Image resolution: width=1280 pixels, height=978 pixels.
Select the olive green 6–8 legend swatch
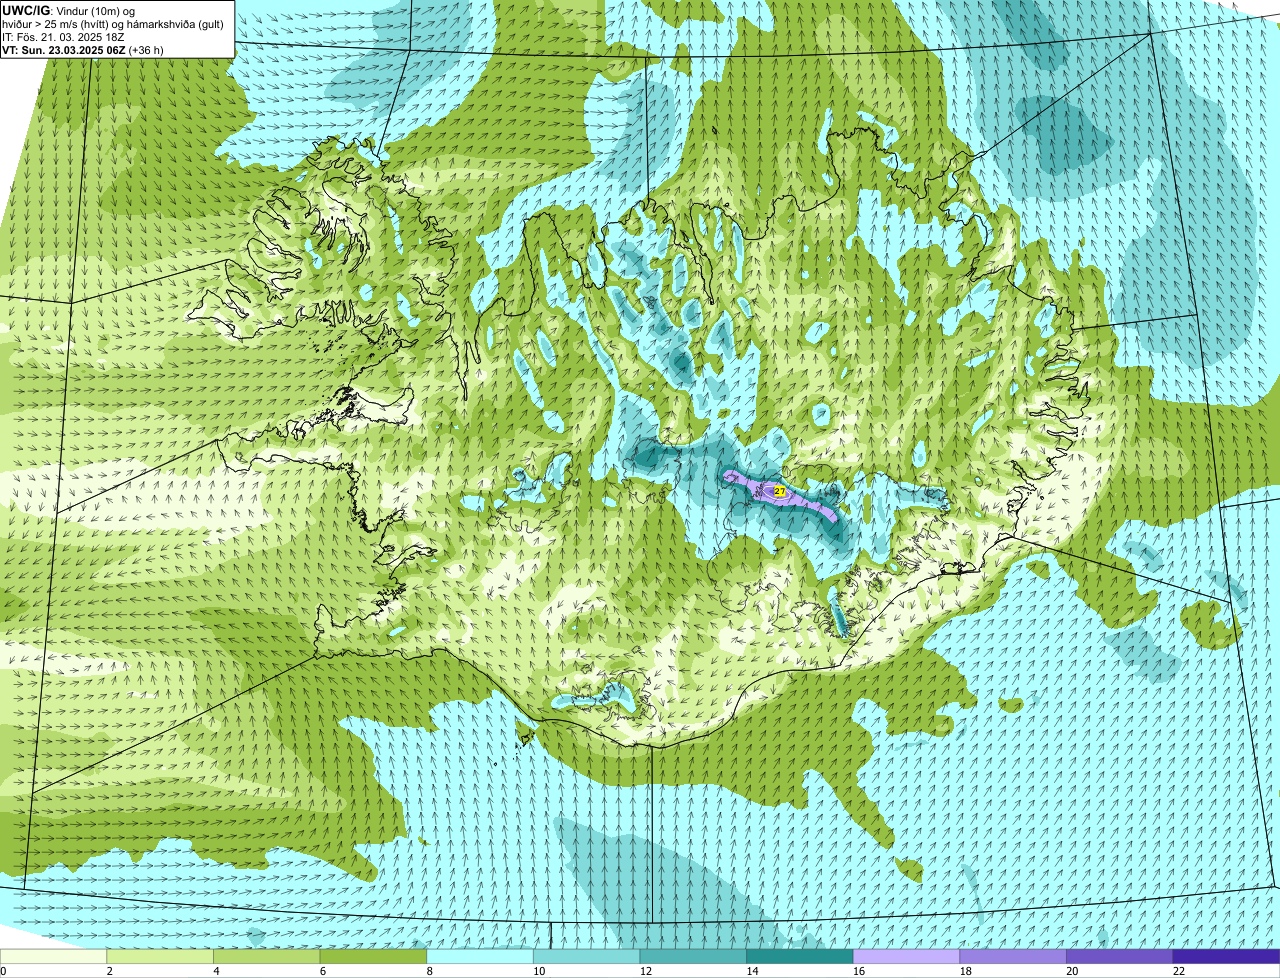click(373, 956)
